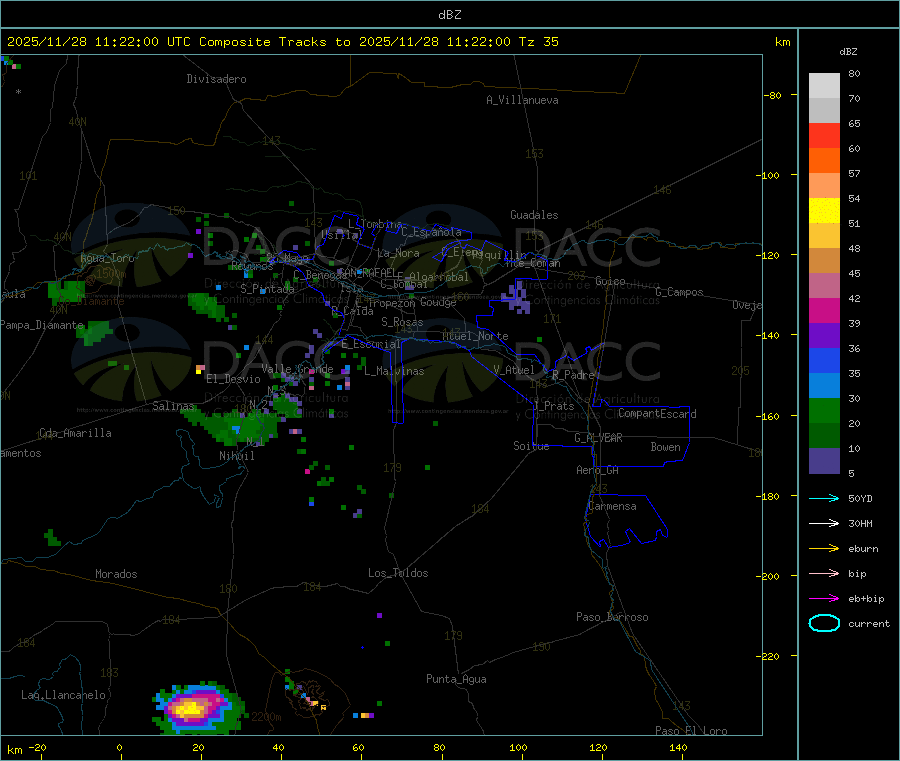Click the Laq.Llancanelo lake label
Screen dimensions: 900x761
click(63, 695)
